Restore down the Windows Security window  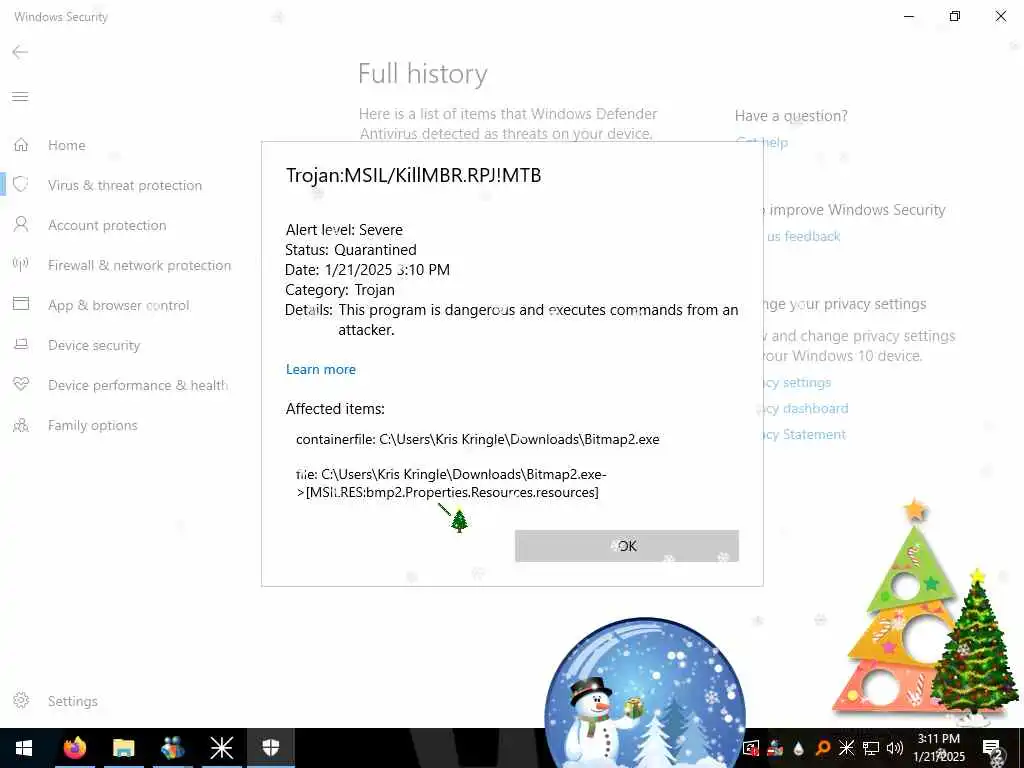[955, 16]
